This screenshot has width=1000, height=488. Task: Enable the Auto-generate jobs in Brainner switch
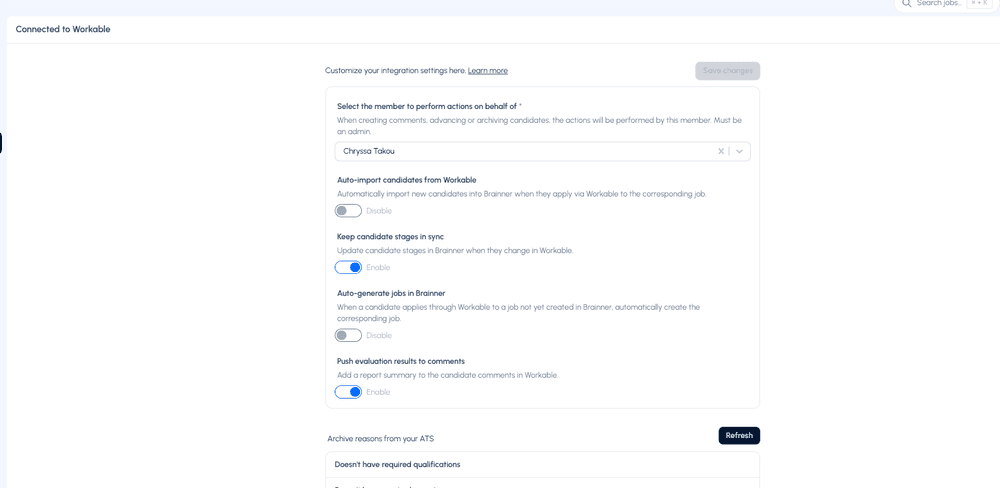[x=348, y=336]
